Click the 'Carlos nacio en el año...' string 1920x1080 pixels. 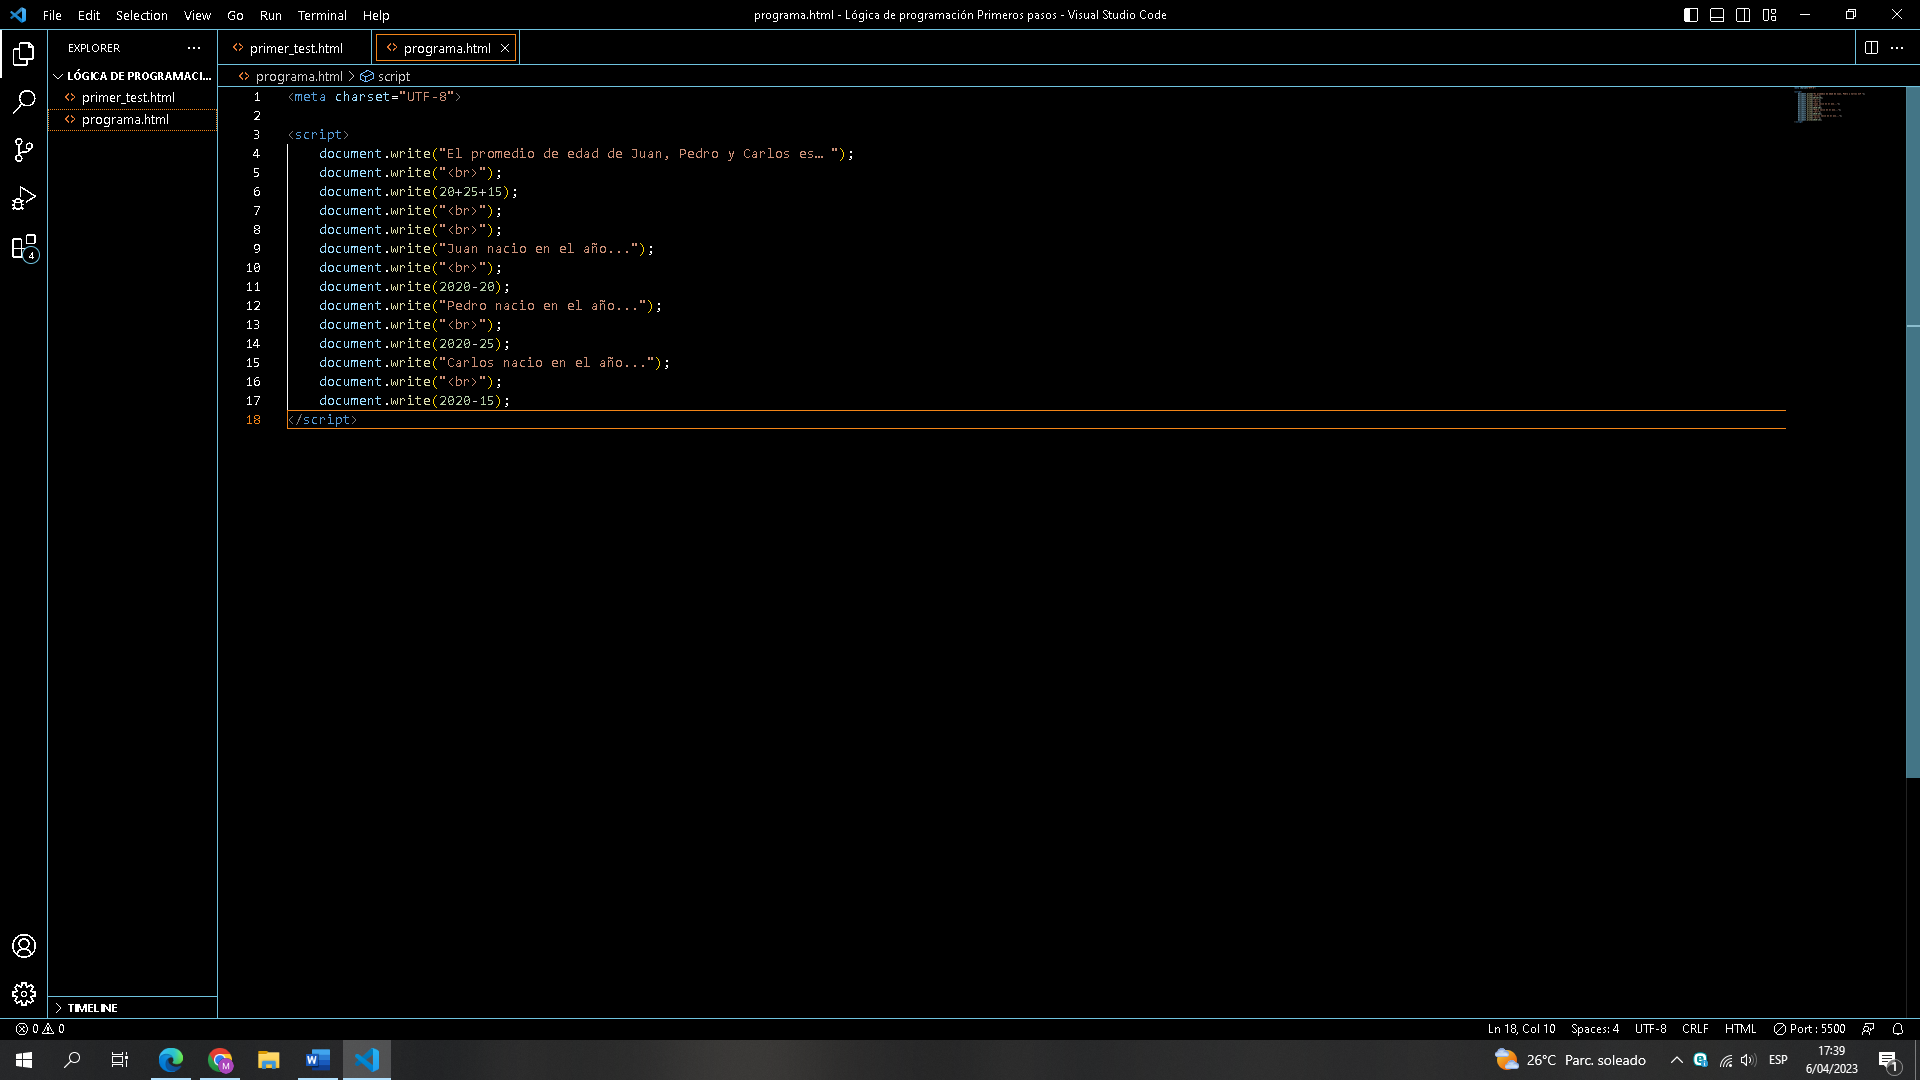(548, 363)
